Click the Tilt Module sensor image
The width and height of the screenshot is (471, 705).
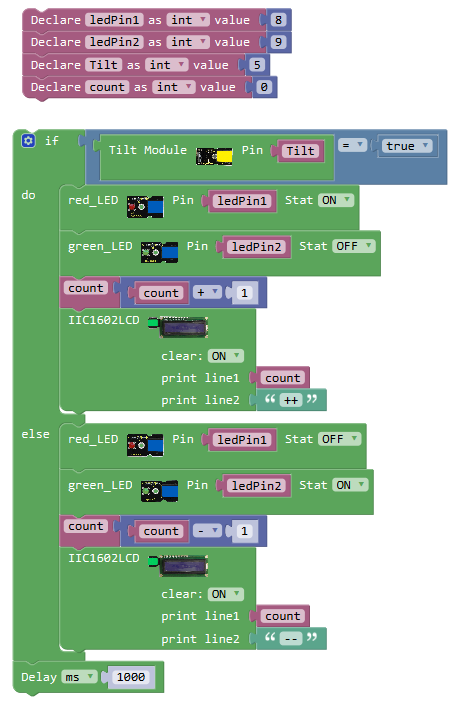(214, 156)
